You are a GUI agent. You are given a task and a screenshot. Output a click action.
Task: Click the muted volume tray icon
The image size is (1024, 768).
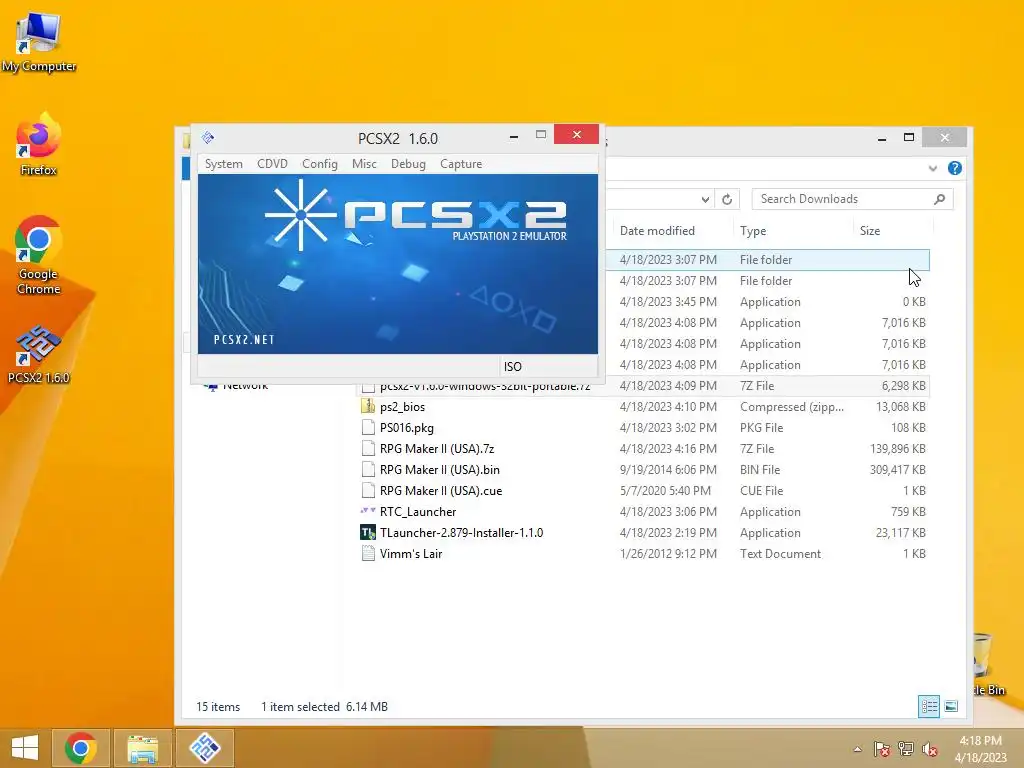point(929,749)
